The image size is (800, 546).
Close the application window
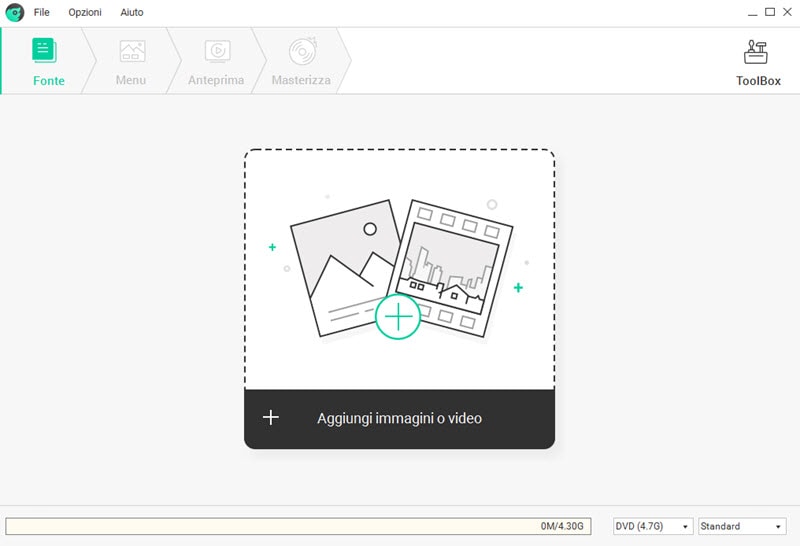tap(787, 12)
